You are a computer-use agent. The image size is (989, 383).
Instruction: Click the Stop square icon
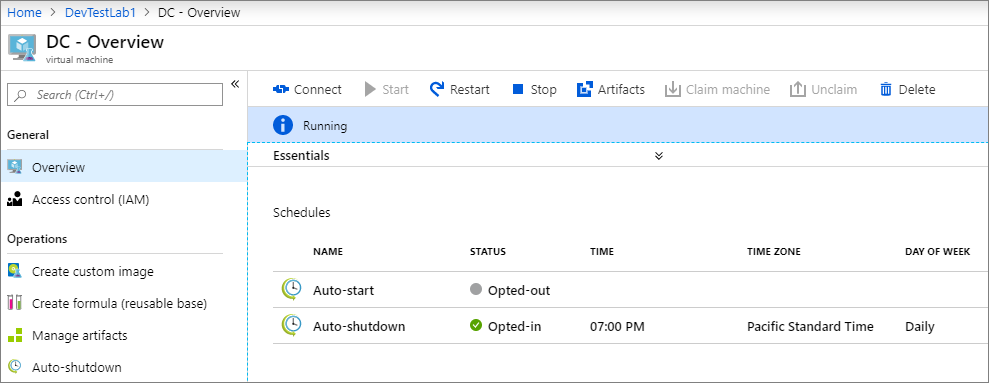tap(518, 90)
